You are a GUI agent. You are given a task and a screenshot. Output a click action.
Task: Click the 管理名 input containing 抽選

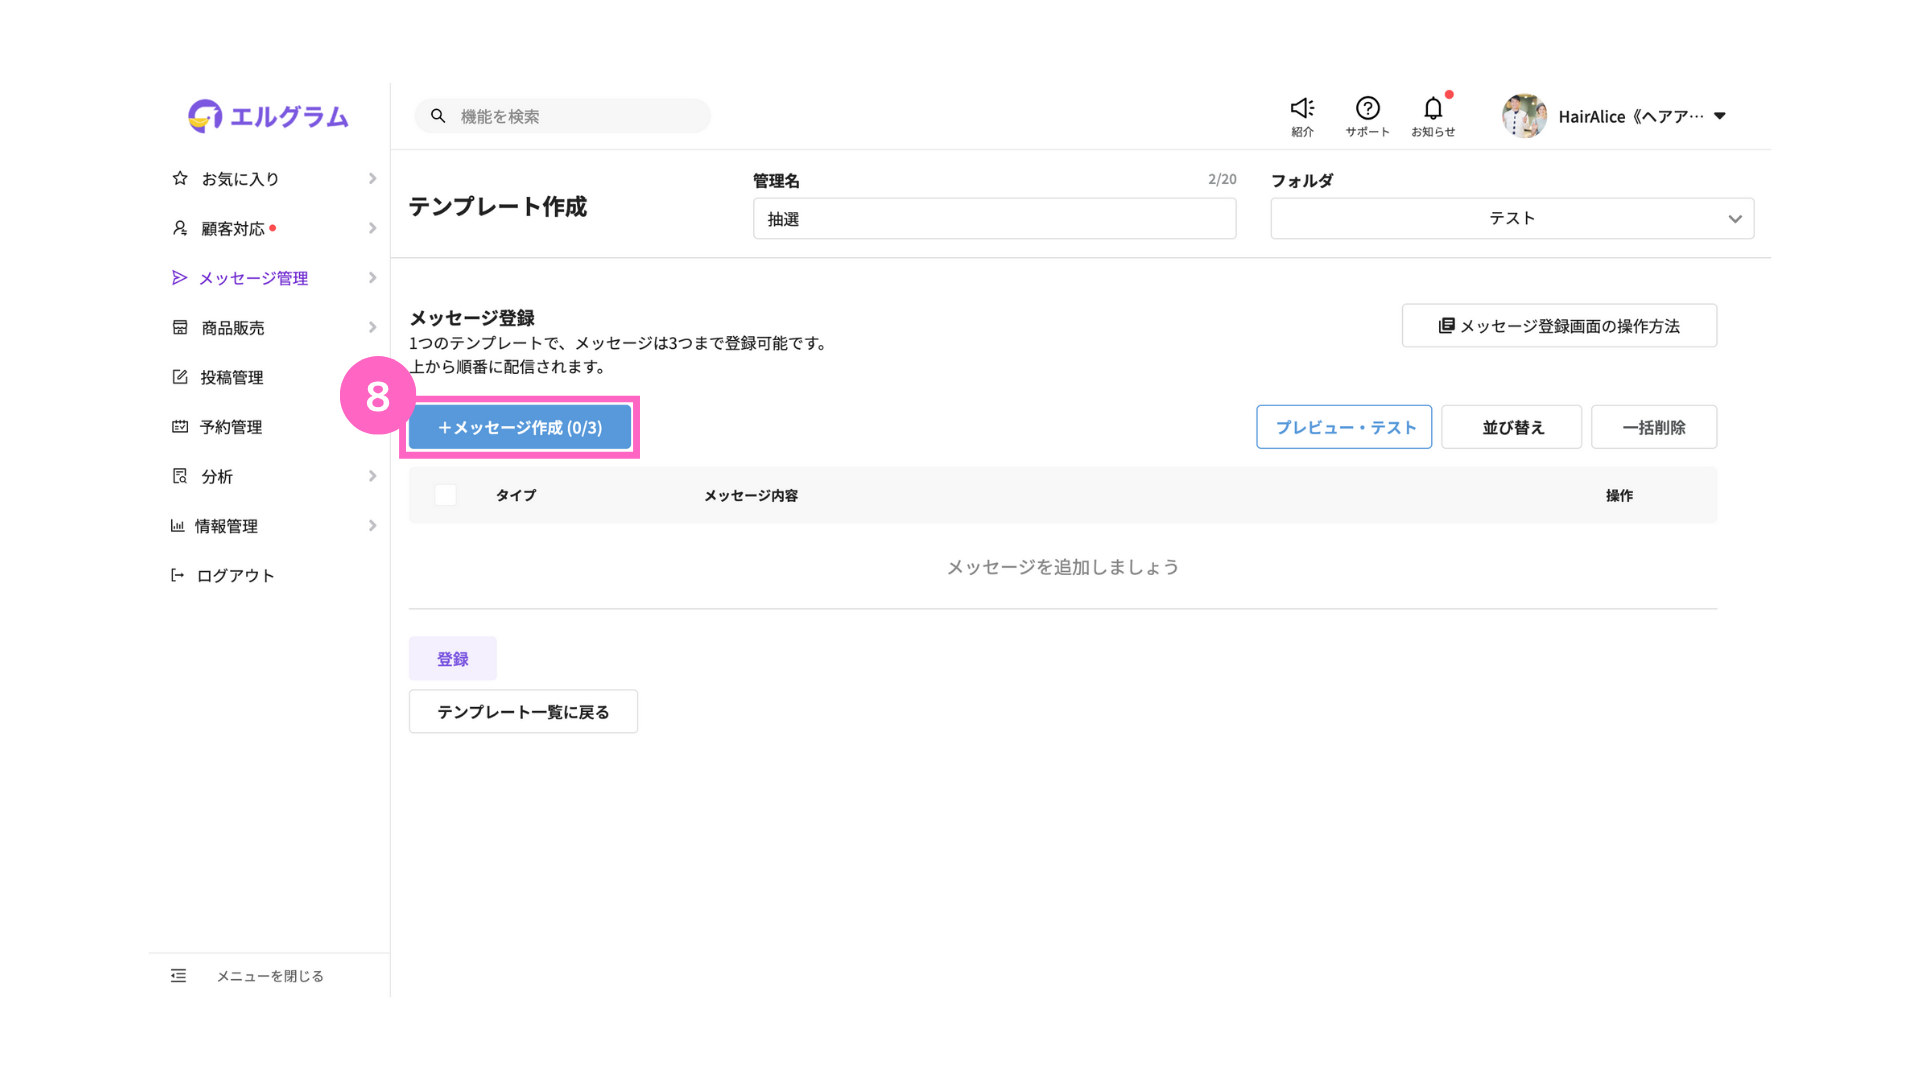pyautogui.click(x=994, y=218)
